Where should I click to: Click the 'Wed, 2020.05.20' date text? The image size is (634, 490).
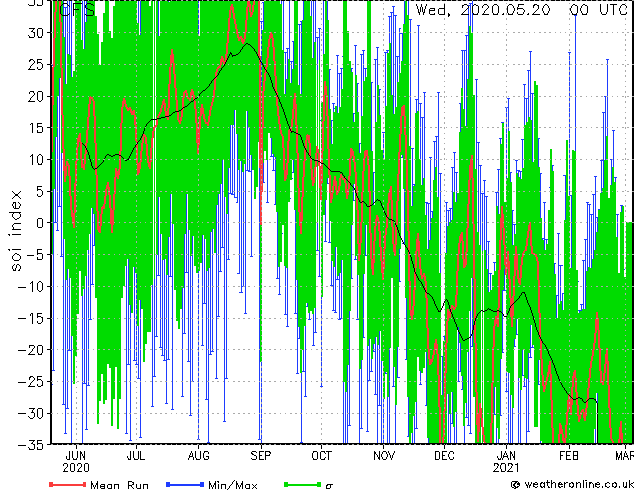tap(483, 10)
